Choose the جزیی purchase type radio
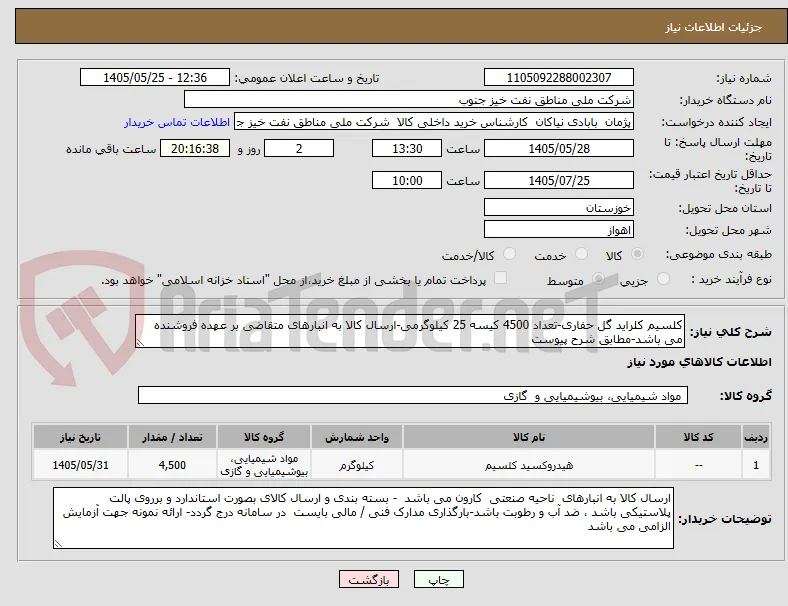 click(663, 279)
